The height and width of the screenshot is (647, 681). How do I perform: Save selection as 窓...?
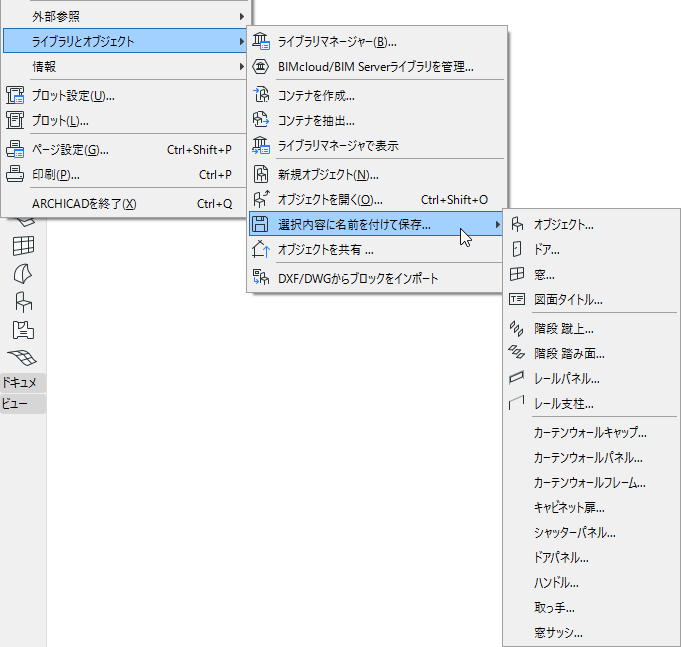point(592,275)
